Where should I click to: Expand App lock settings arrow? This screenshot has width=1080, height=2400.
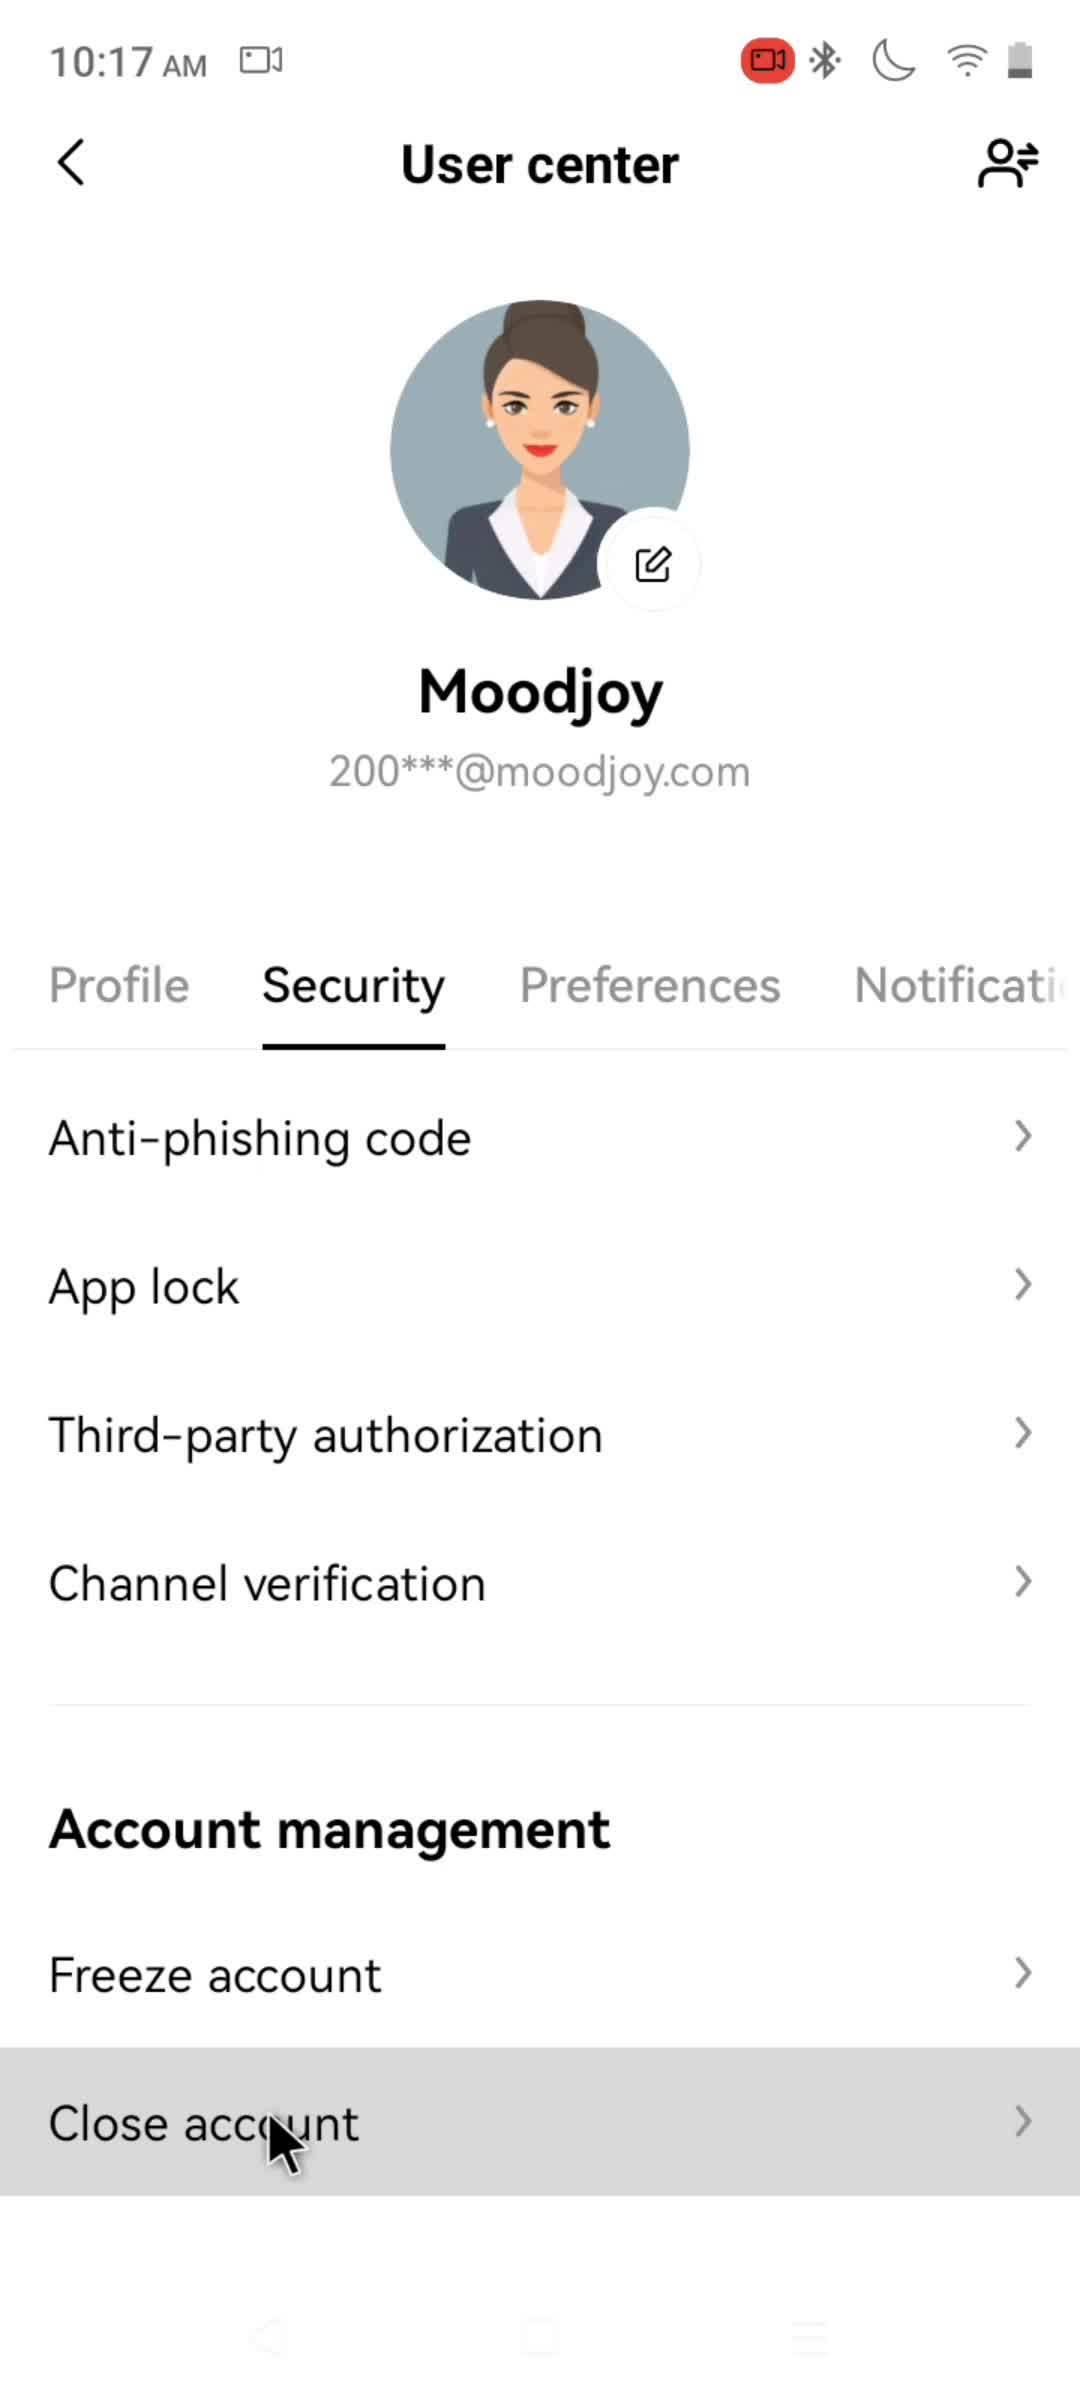point(1022,1284)
